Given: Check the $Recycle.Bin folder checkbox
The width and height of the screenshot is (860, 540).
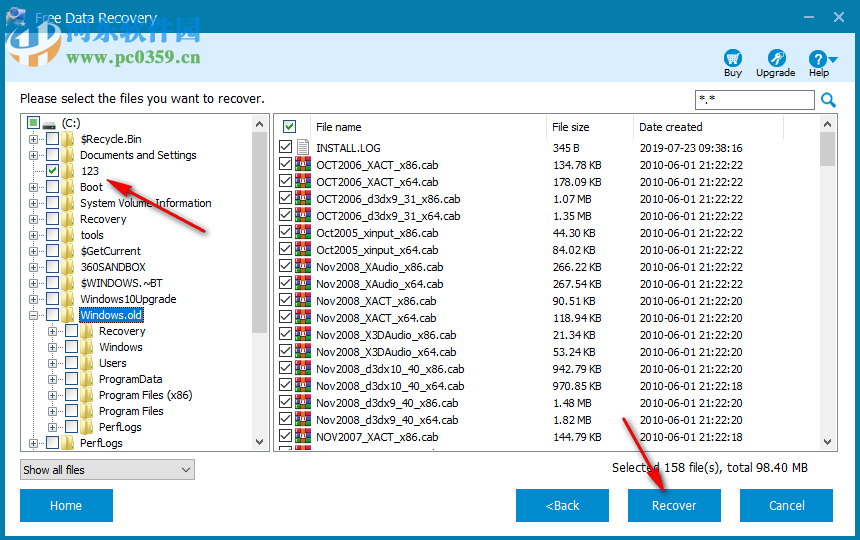Looking at the screenshot, I should pos(53,138).
